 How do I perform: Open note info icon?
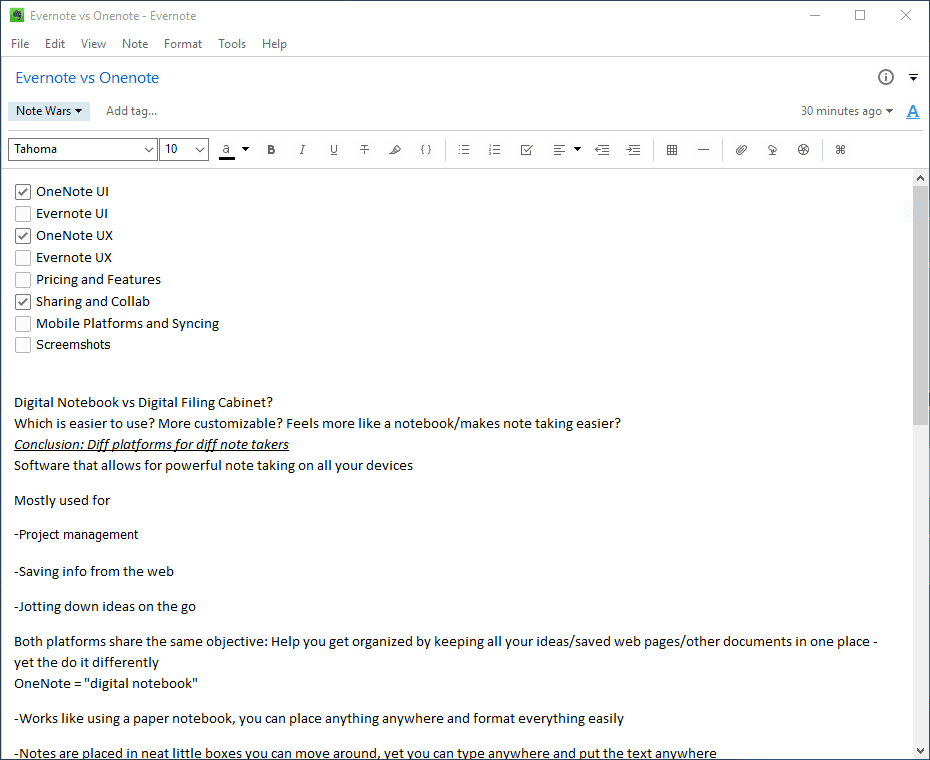[885, 78]
